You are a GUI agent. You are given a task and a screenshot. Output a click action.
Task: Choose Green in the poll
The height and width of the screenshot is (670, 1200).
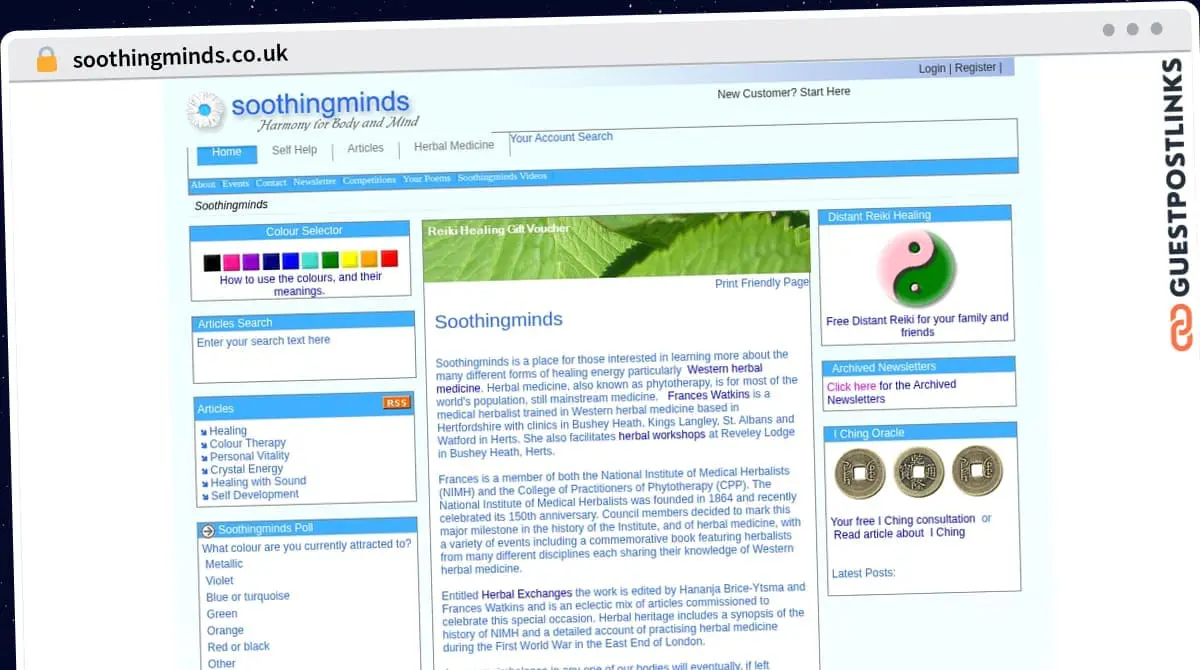click(222, 614)
